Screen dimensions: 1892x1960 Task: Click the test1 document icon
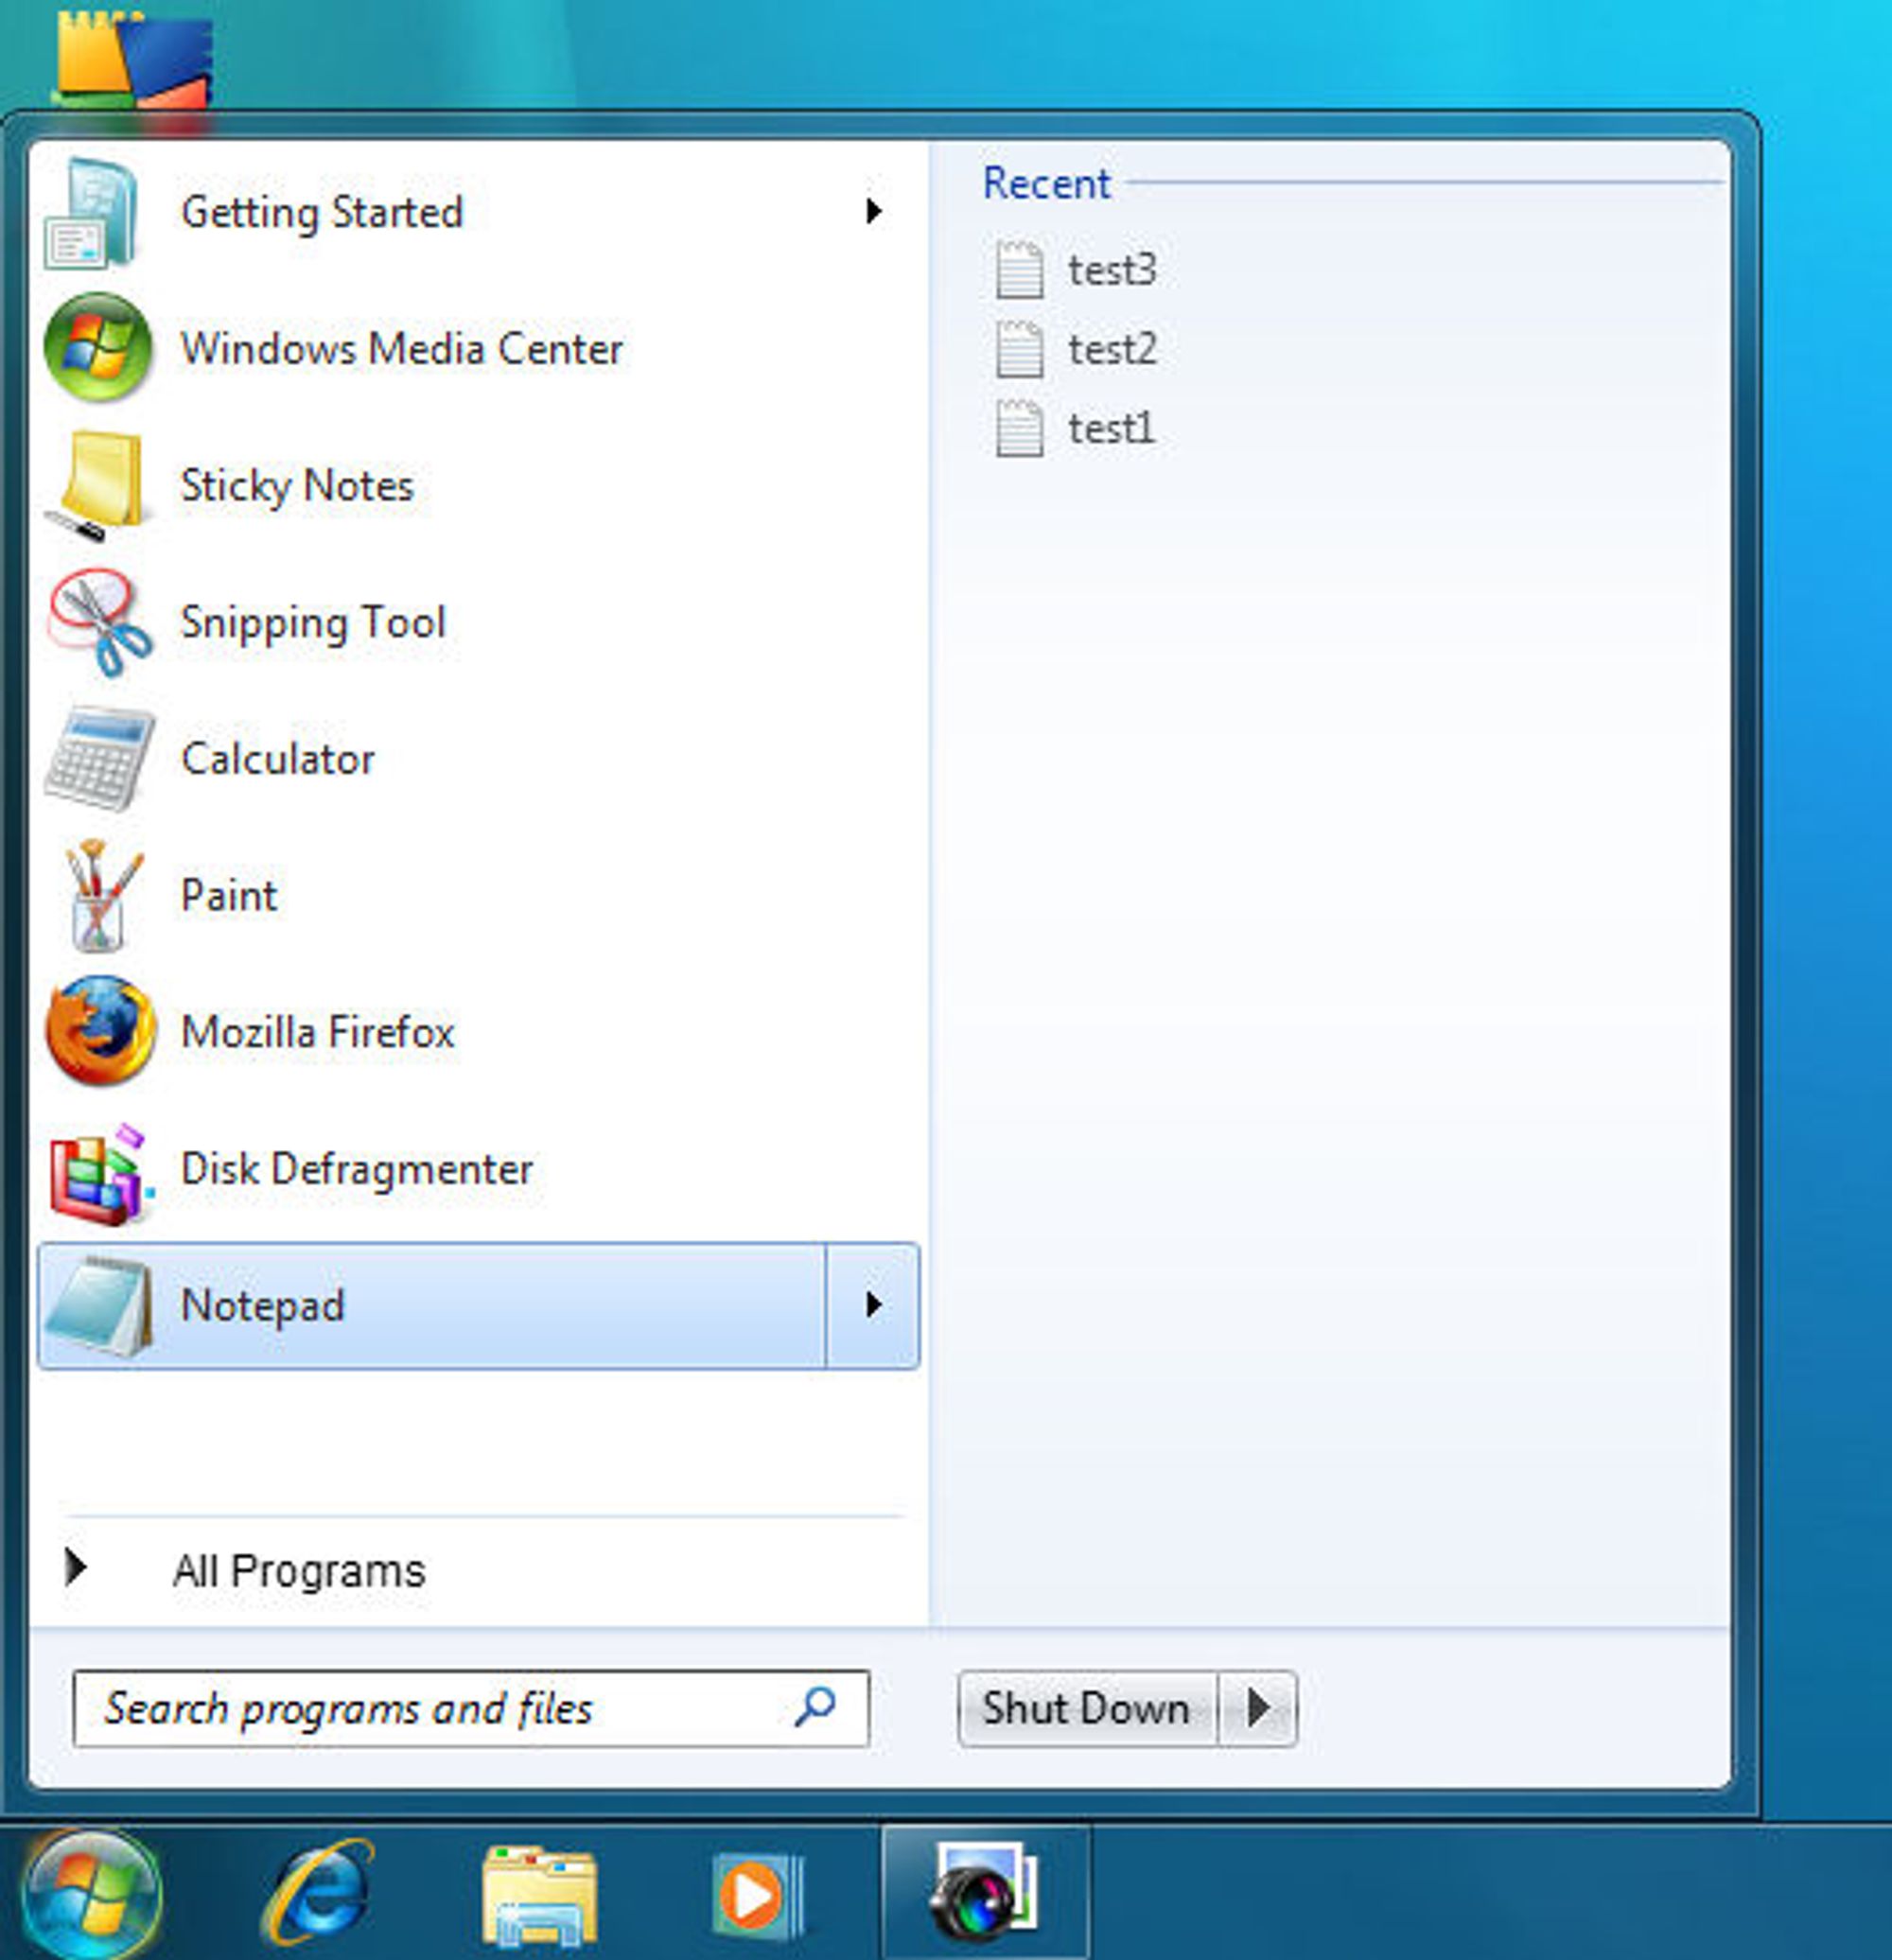pos(1019,429)
